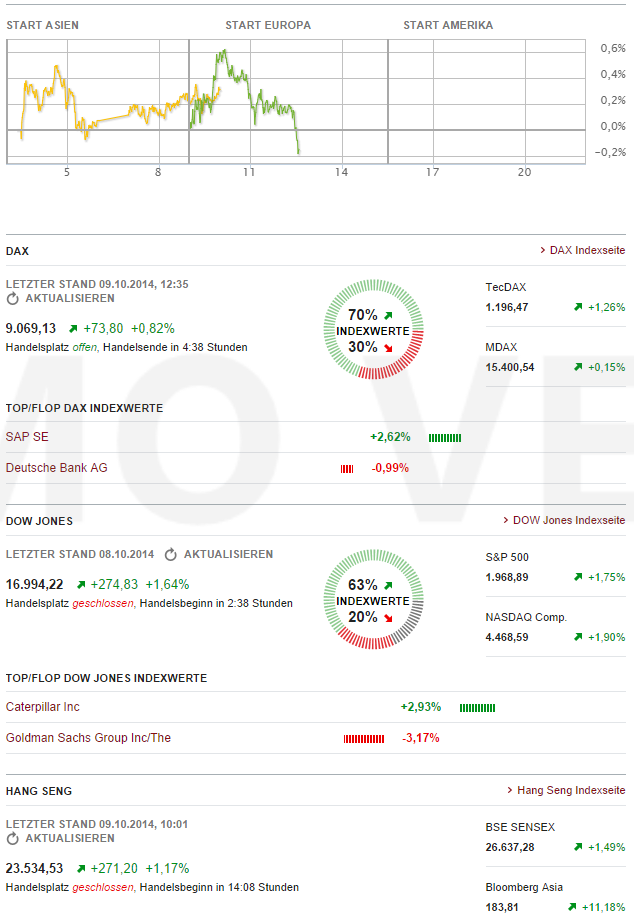Click the Dow Jones refresh icon
The width and height of the screenshot is (634, 921).
tap(170, 554)
